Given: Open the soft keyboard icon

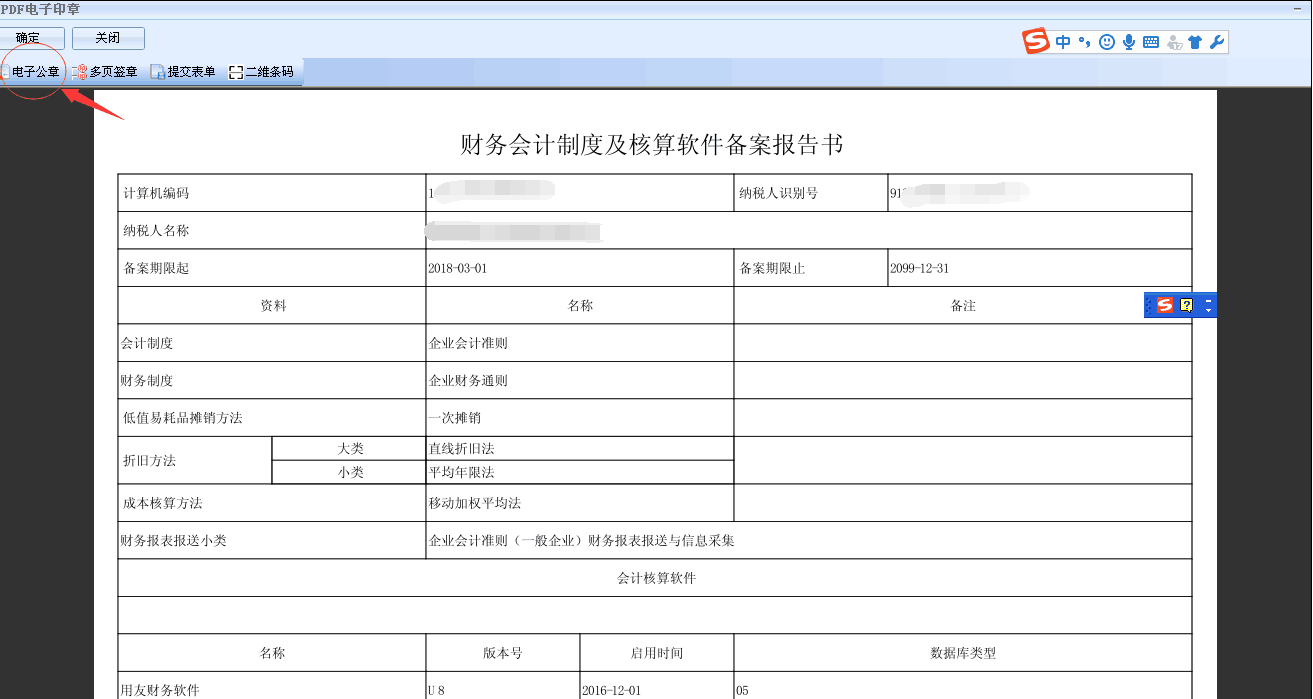Looking at the screenshot, I should [x=1151, y=42].
